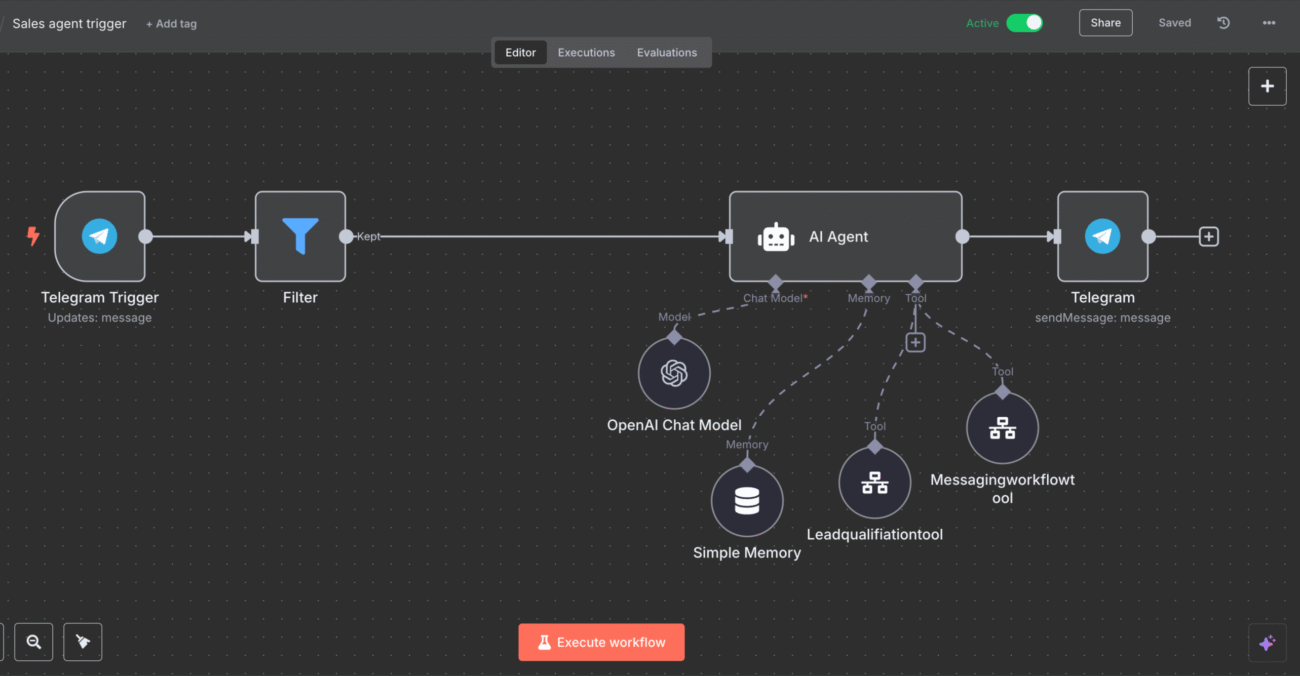Select the Filter node
This screenshot has height=676, width=1300.
click(x=300, y=236)
